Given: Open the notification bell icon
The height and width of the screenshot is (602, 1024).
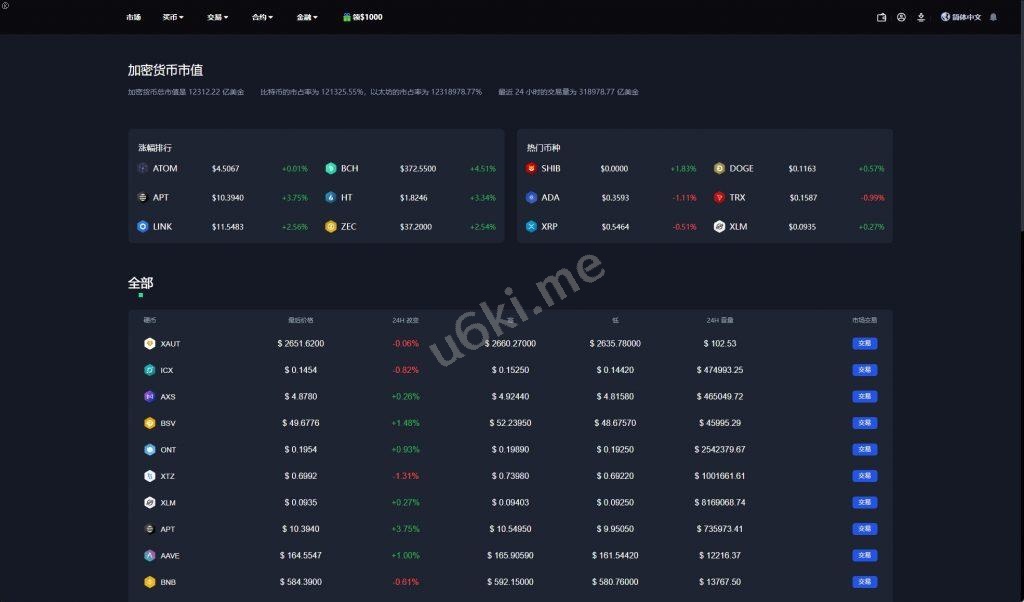Looking at the screenshot, I should coord(993,17).
